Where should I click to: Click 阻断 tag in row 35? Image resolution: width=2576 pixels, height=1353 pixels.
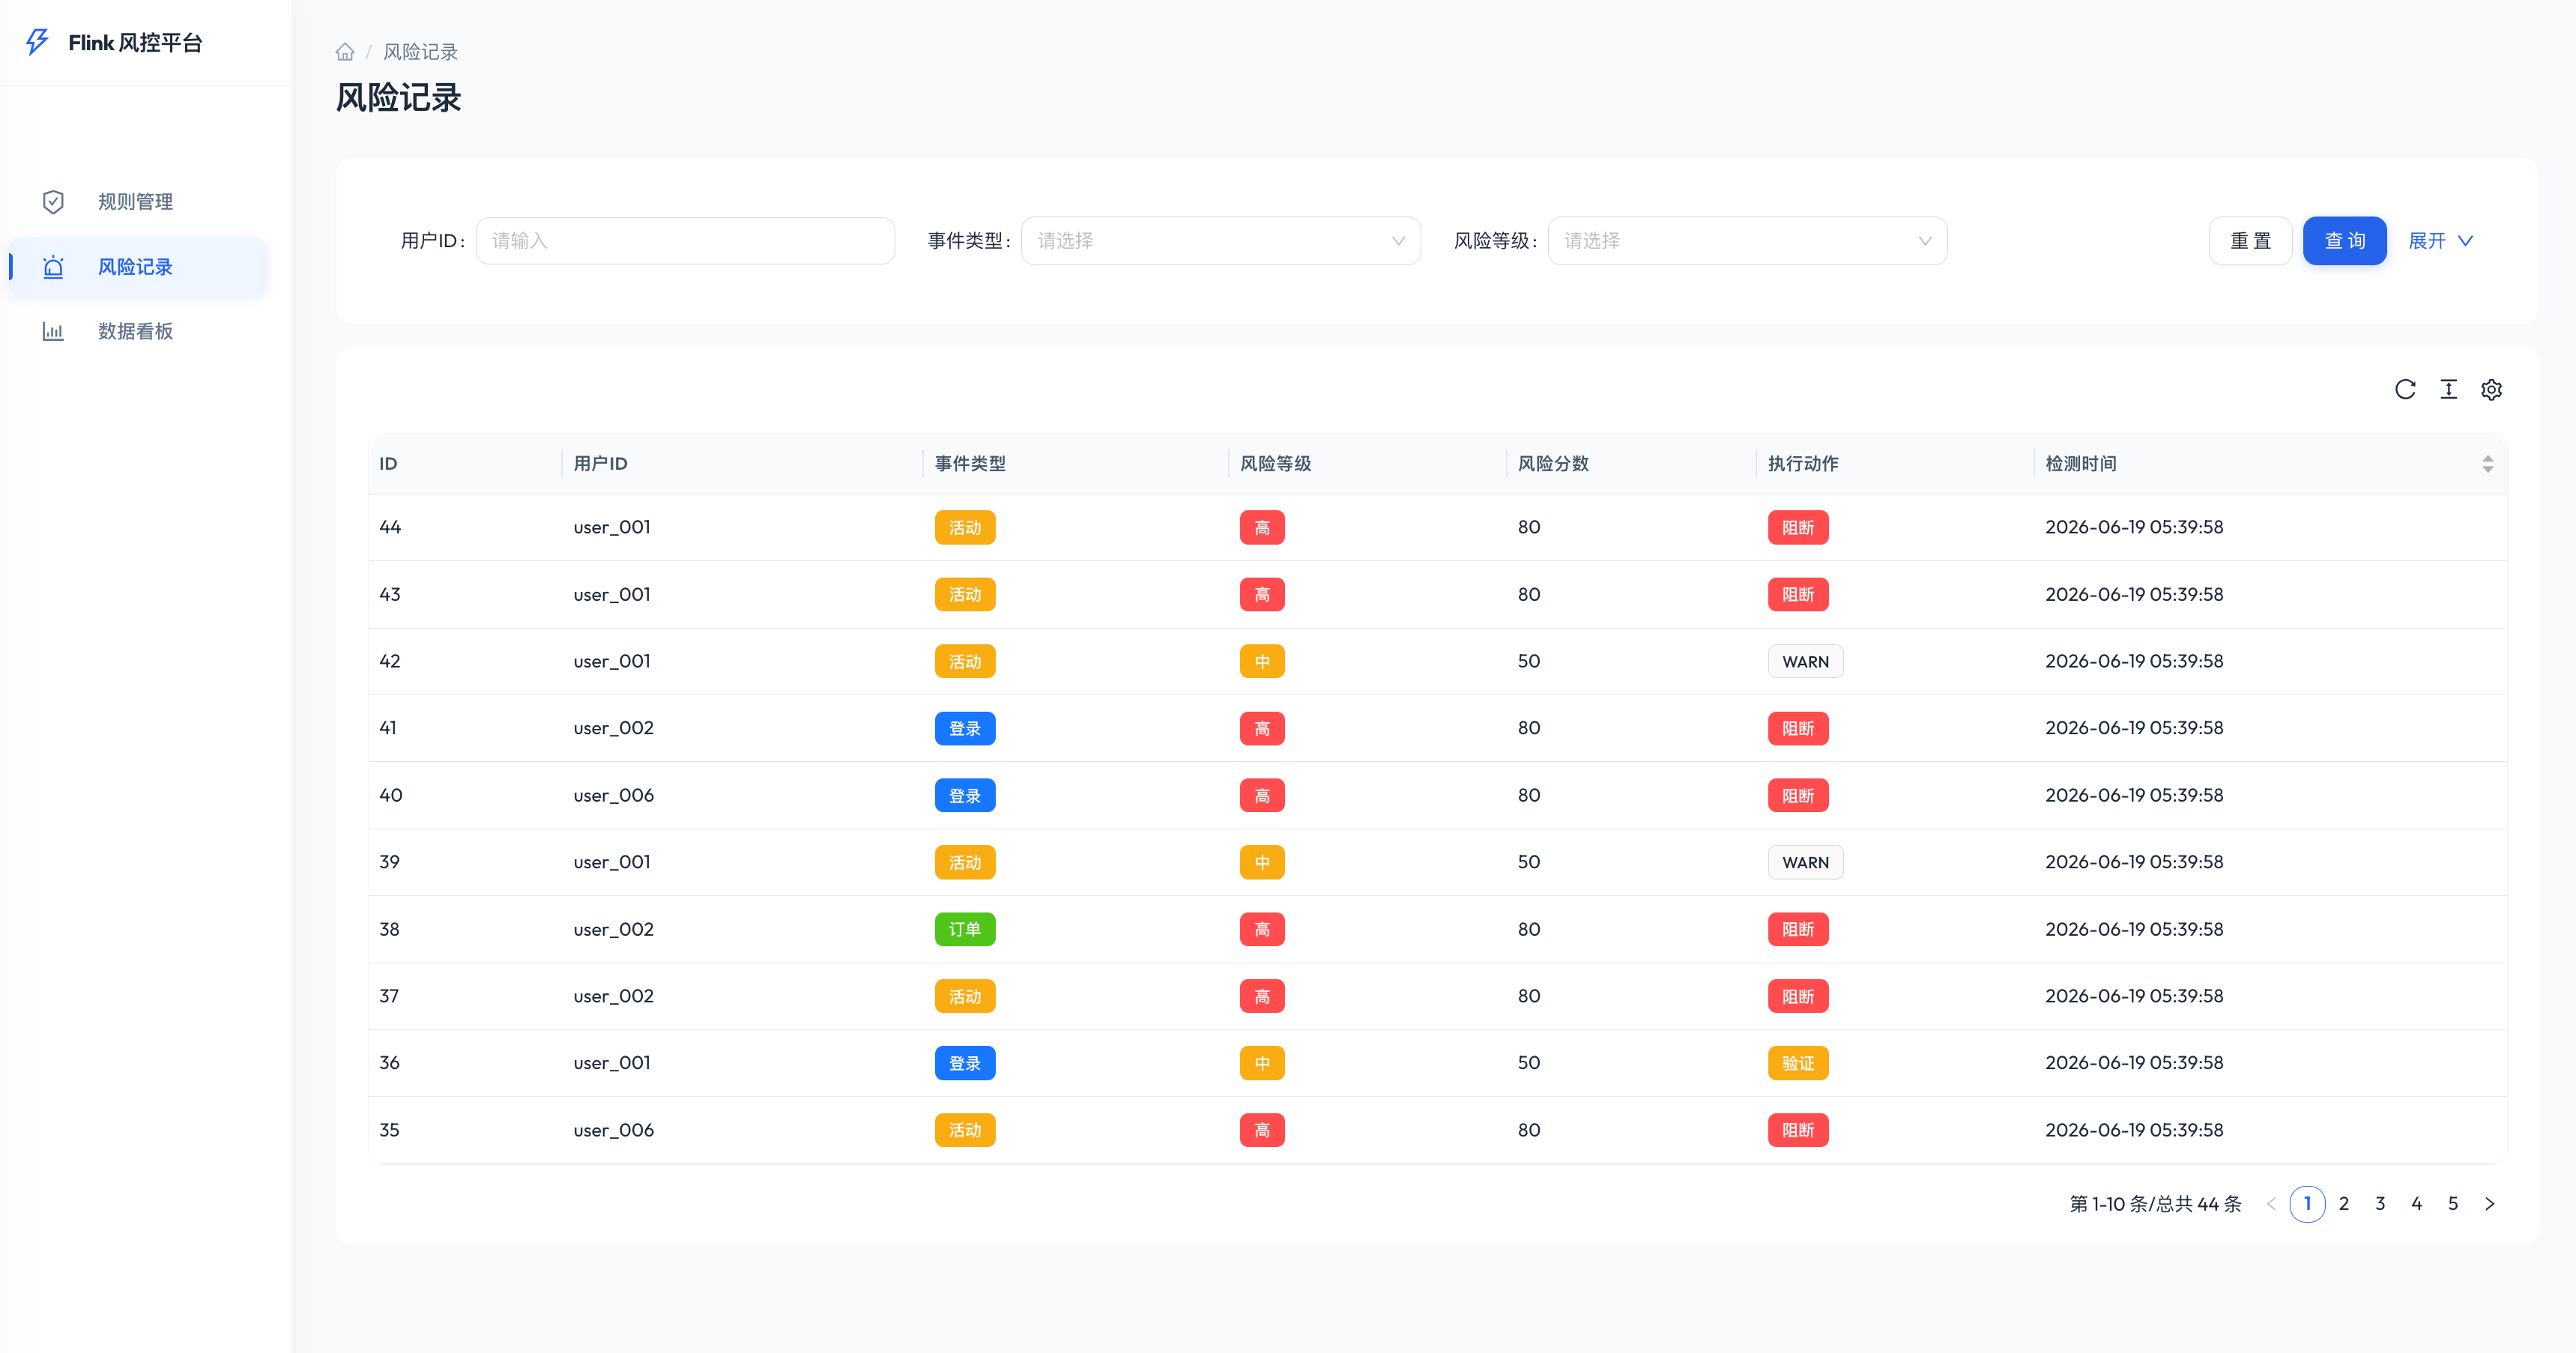pos(1798,1131)
